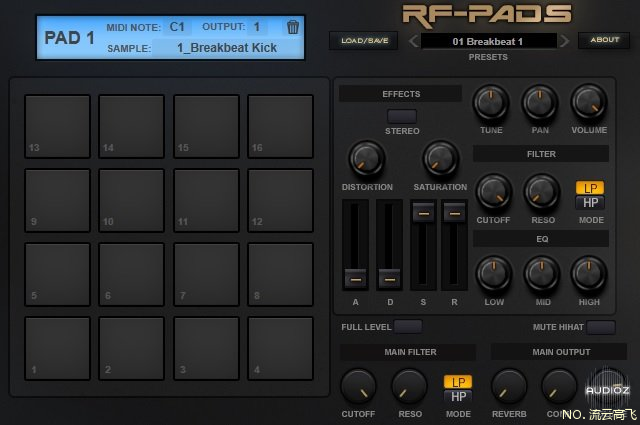This screenshot has width=640, height=425.
Task: Click the EQ section header
Action: pyautogui.click(x=541, y=239)
